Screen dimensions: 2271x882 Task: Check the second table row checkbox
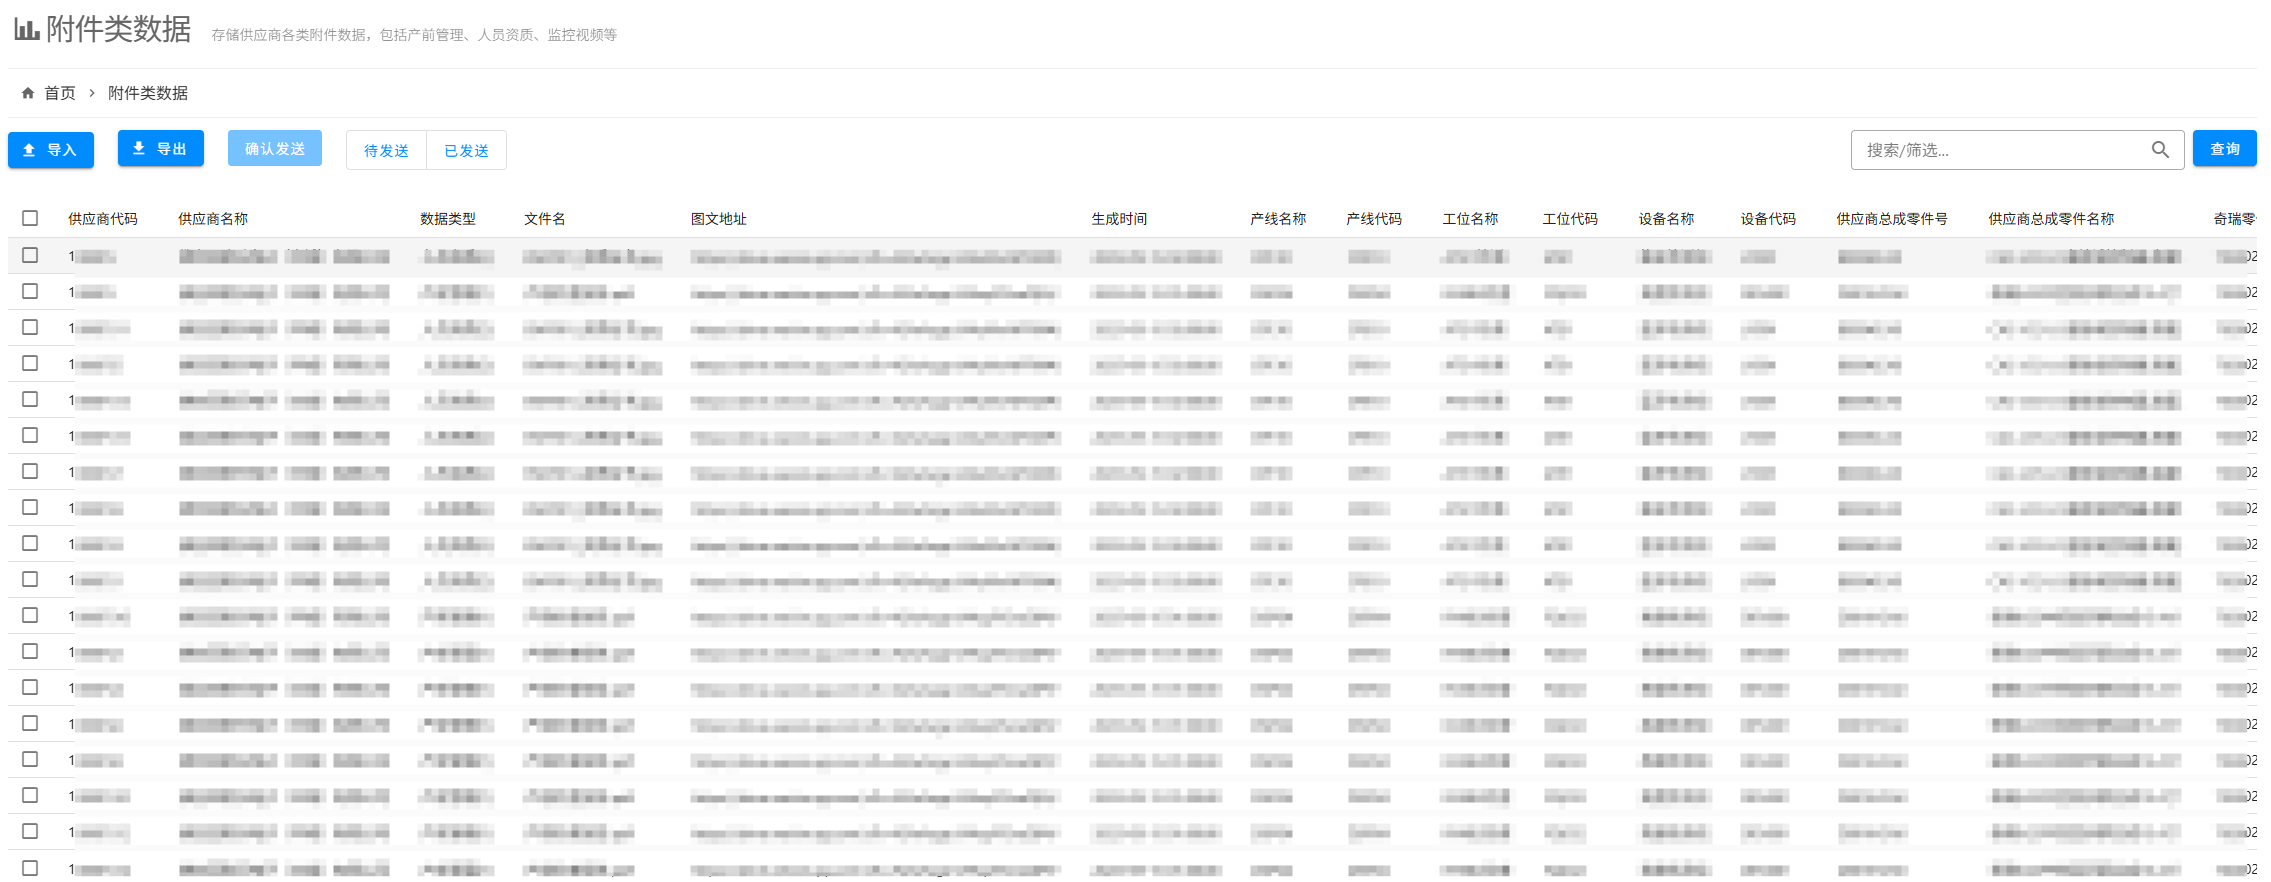pos(30,292)
